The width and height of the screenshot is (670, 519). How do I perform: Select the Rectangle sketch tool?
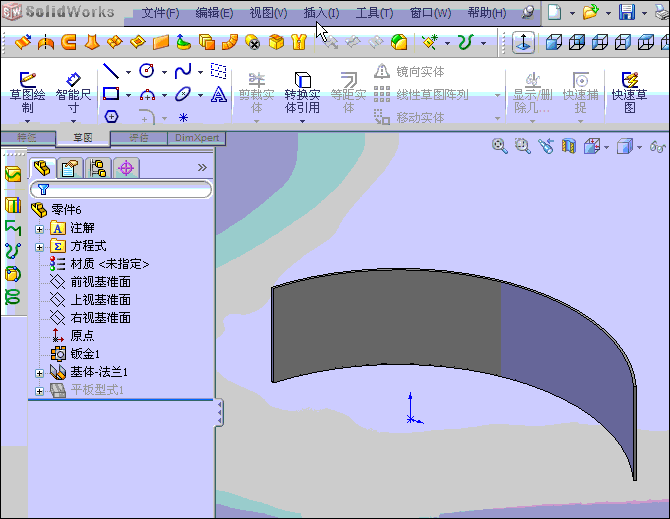point(111,94)
